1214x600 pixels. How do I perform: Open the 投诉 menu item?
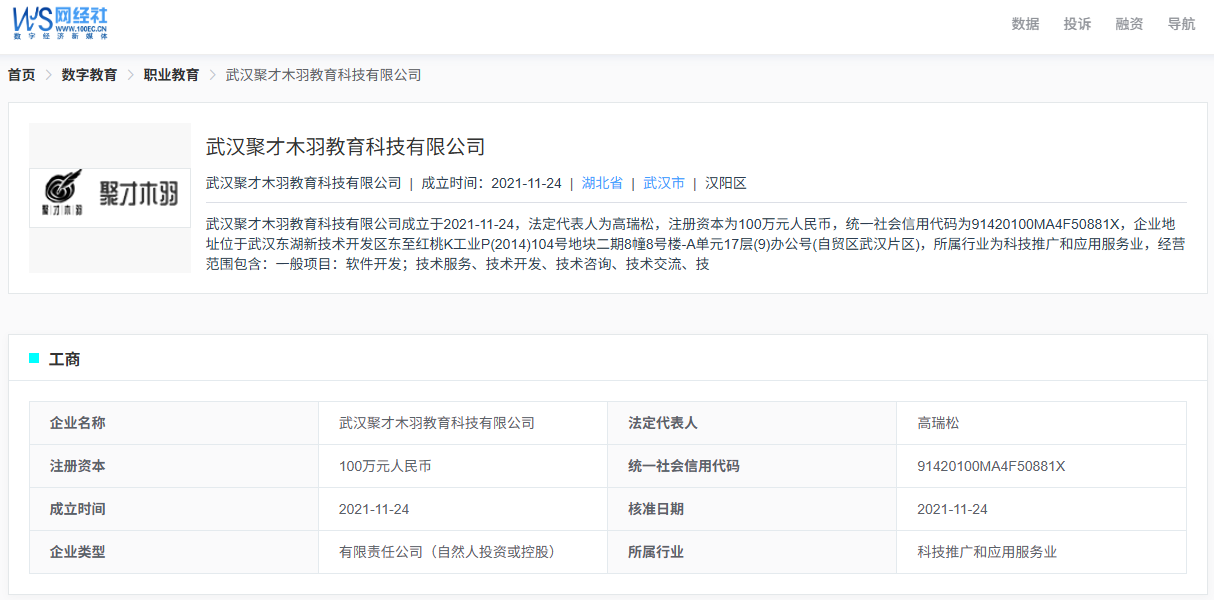(x=1077, y=24)
